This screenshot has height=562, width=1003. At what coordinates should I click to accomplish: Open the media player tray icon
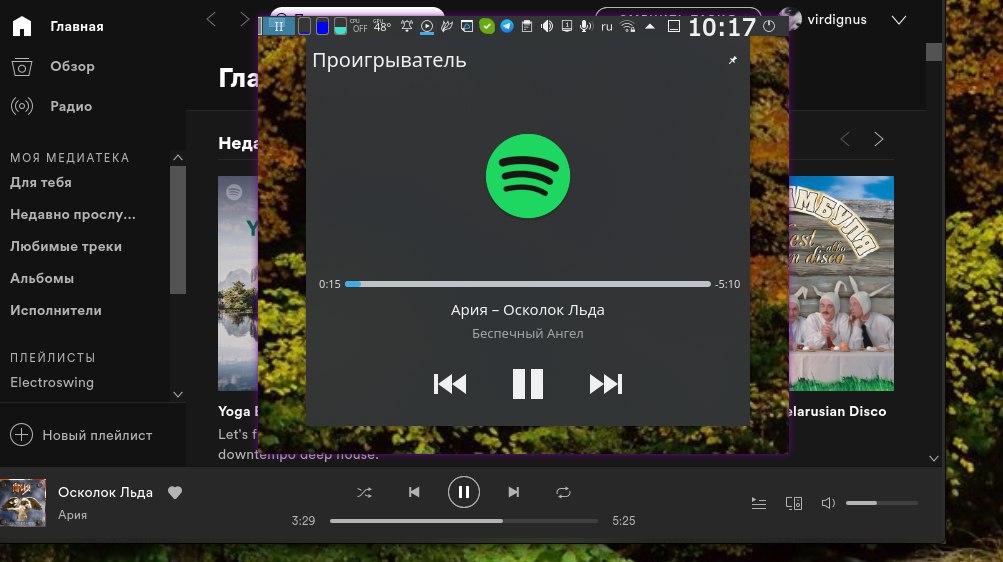click(x=427, y=26)
